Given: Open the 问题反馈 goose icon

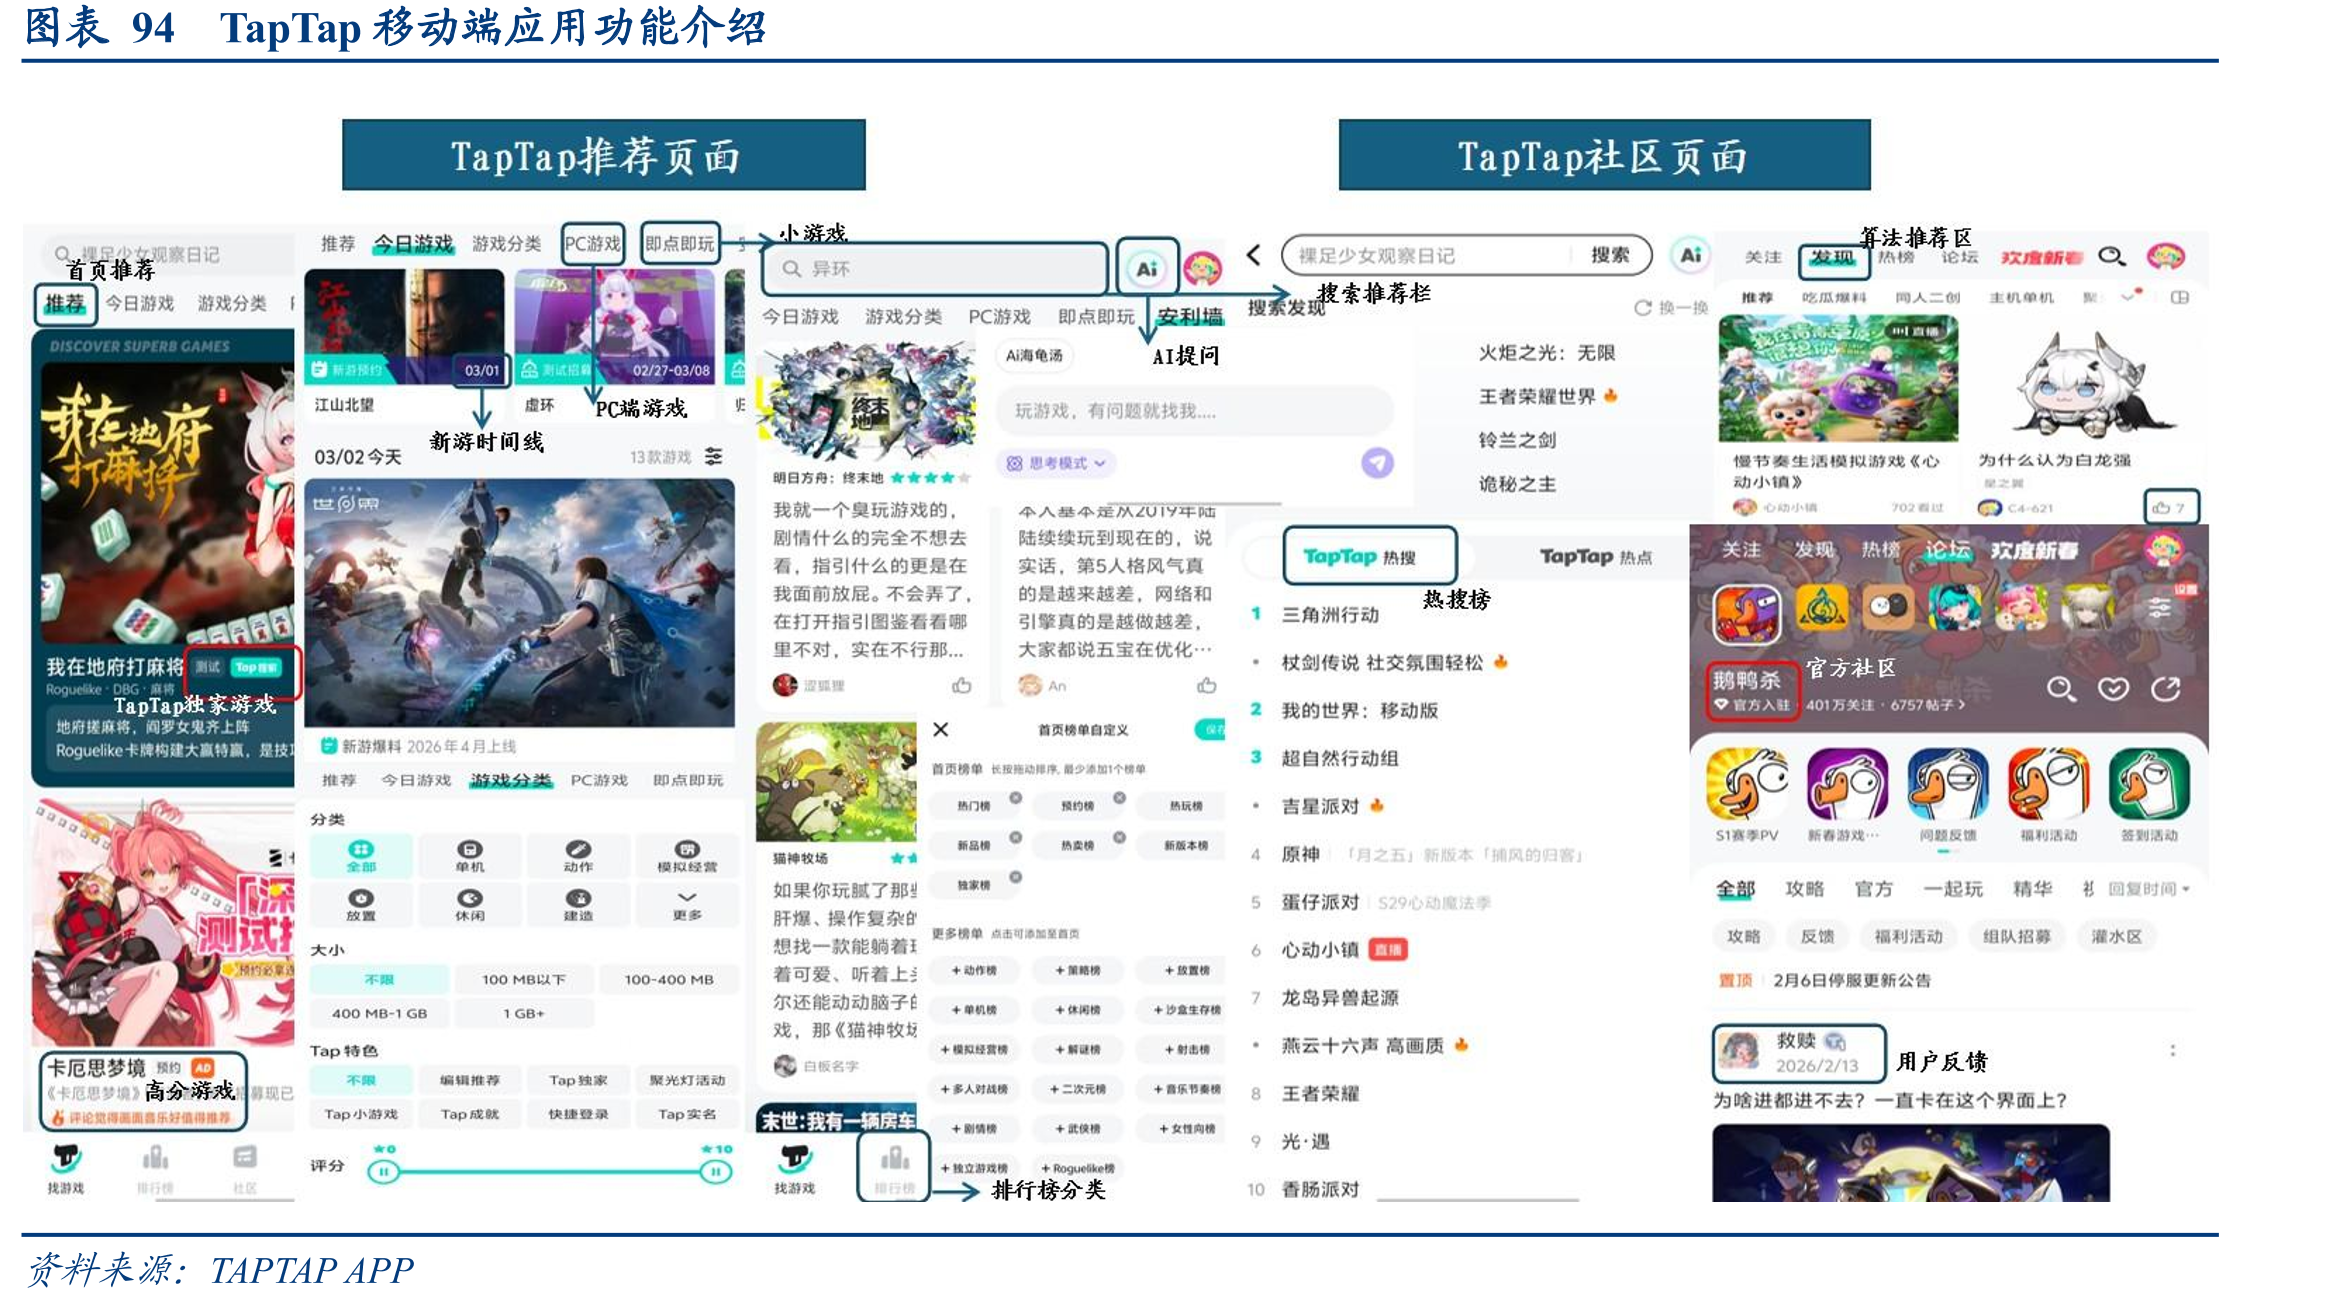Looking at the screenshot, I should [1948, 783].
